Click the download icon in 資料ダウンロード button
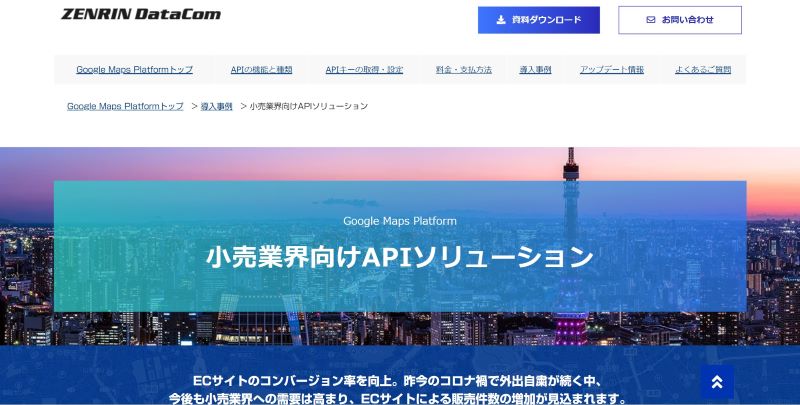The width and height of the screenshot is (800, 405). click(501, 20)
